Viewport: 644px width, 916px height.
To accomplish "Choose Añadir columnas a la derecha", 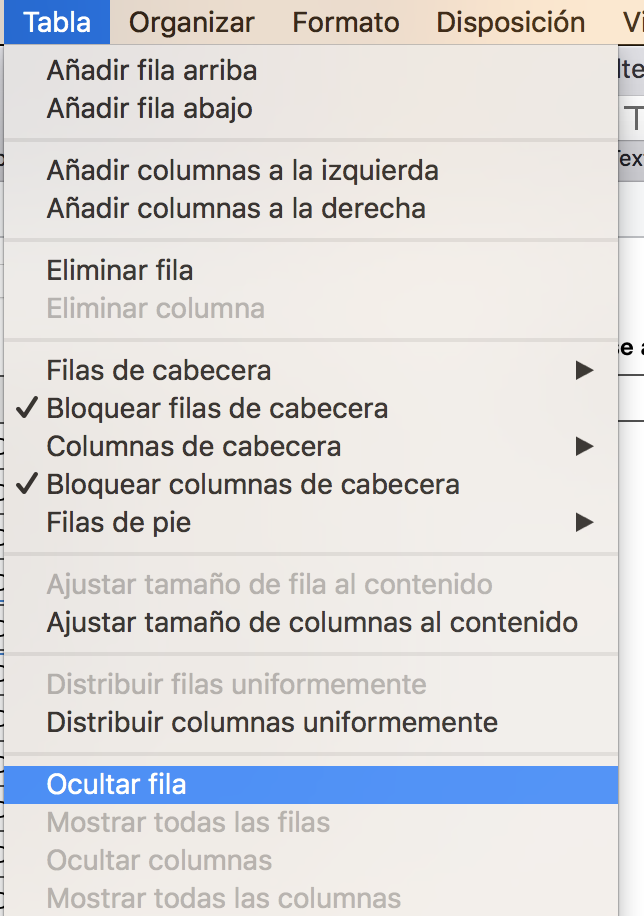I will (x=236, y=209).
